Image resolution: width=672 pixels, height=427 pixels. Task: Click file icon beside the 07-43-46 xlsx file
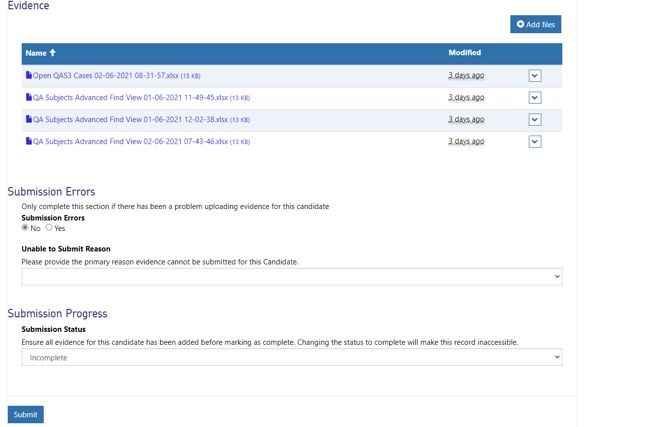pos(29,141)
